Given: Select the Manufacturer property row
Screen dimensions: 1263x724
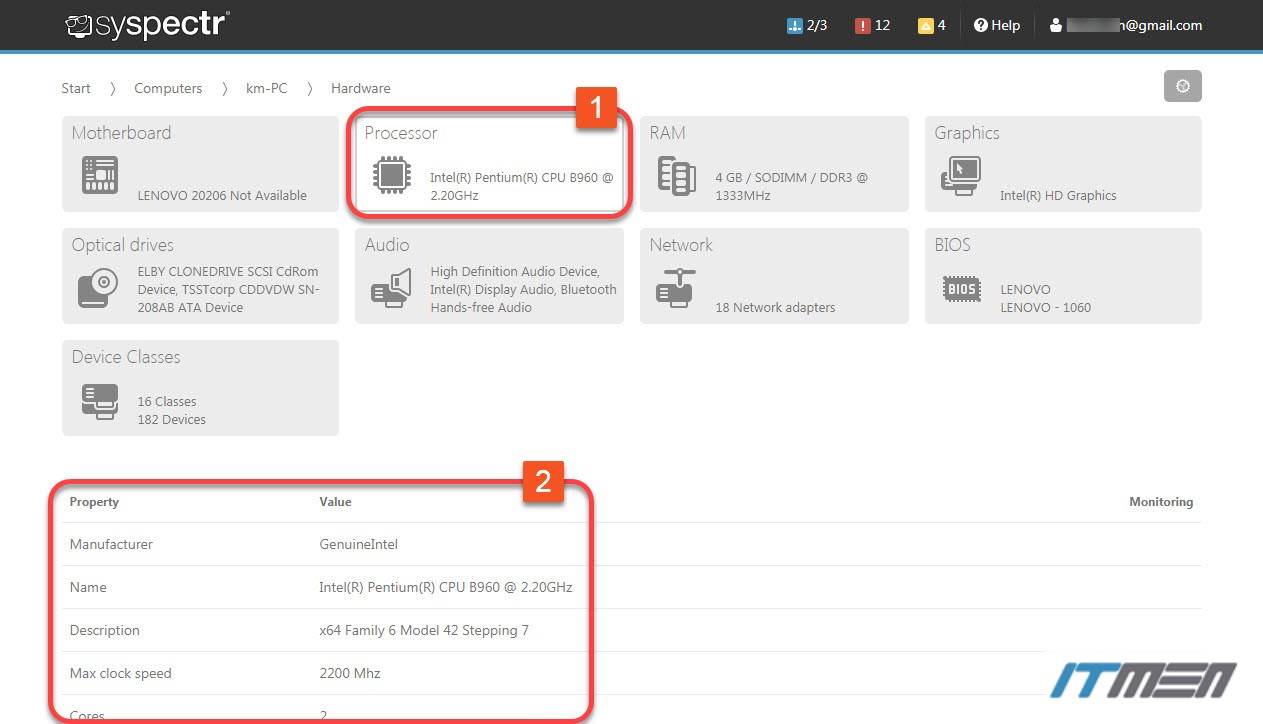Looking at the screenshot, I should point(631,544).
